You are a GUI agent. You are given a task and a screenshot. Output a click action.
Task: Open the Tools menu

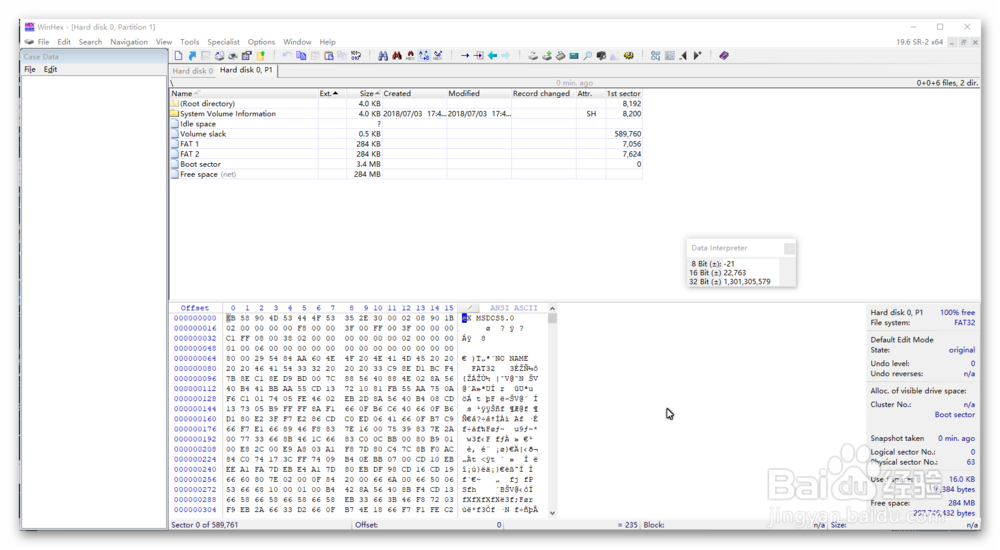(x=189, y=41)
